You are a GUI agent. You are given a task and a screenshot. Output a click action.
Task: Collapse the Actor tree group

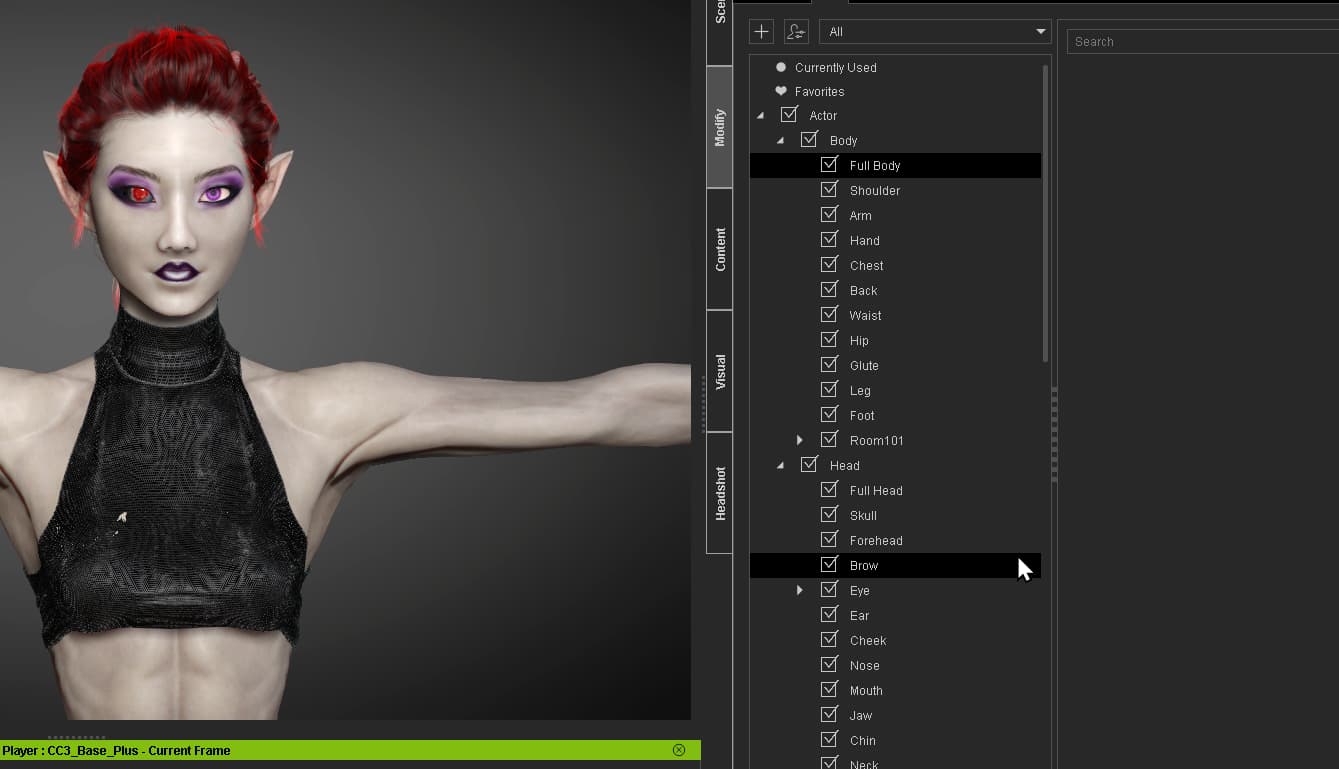[x=760, y=115]
